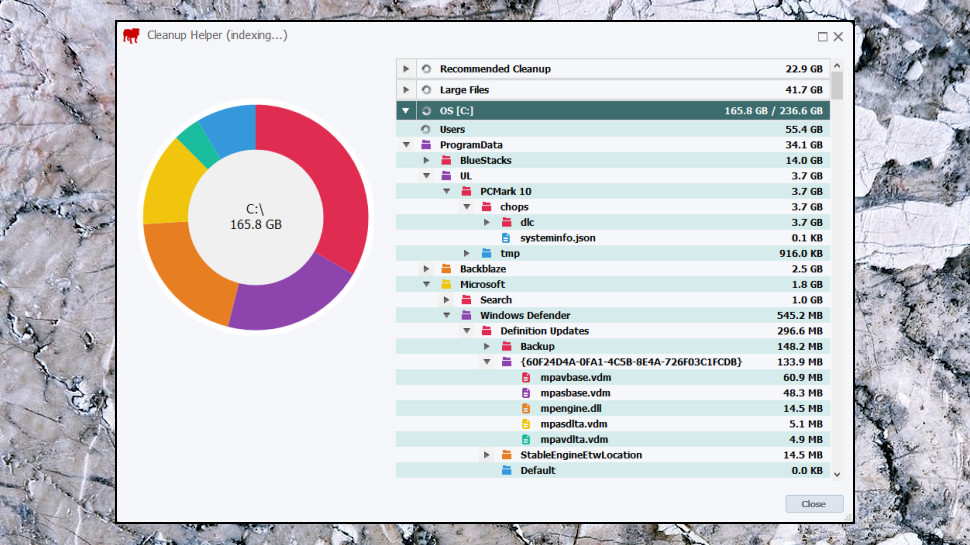Collapse the Microsoft folder
This screenshot has height=545, width=970.
coord(426,284)
